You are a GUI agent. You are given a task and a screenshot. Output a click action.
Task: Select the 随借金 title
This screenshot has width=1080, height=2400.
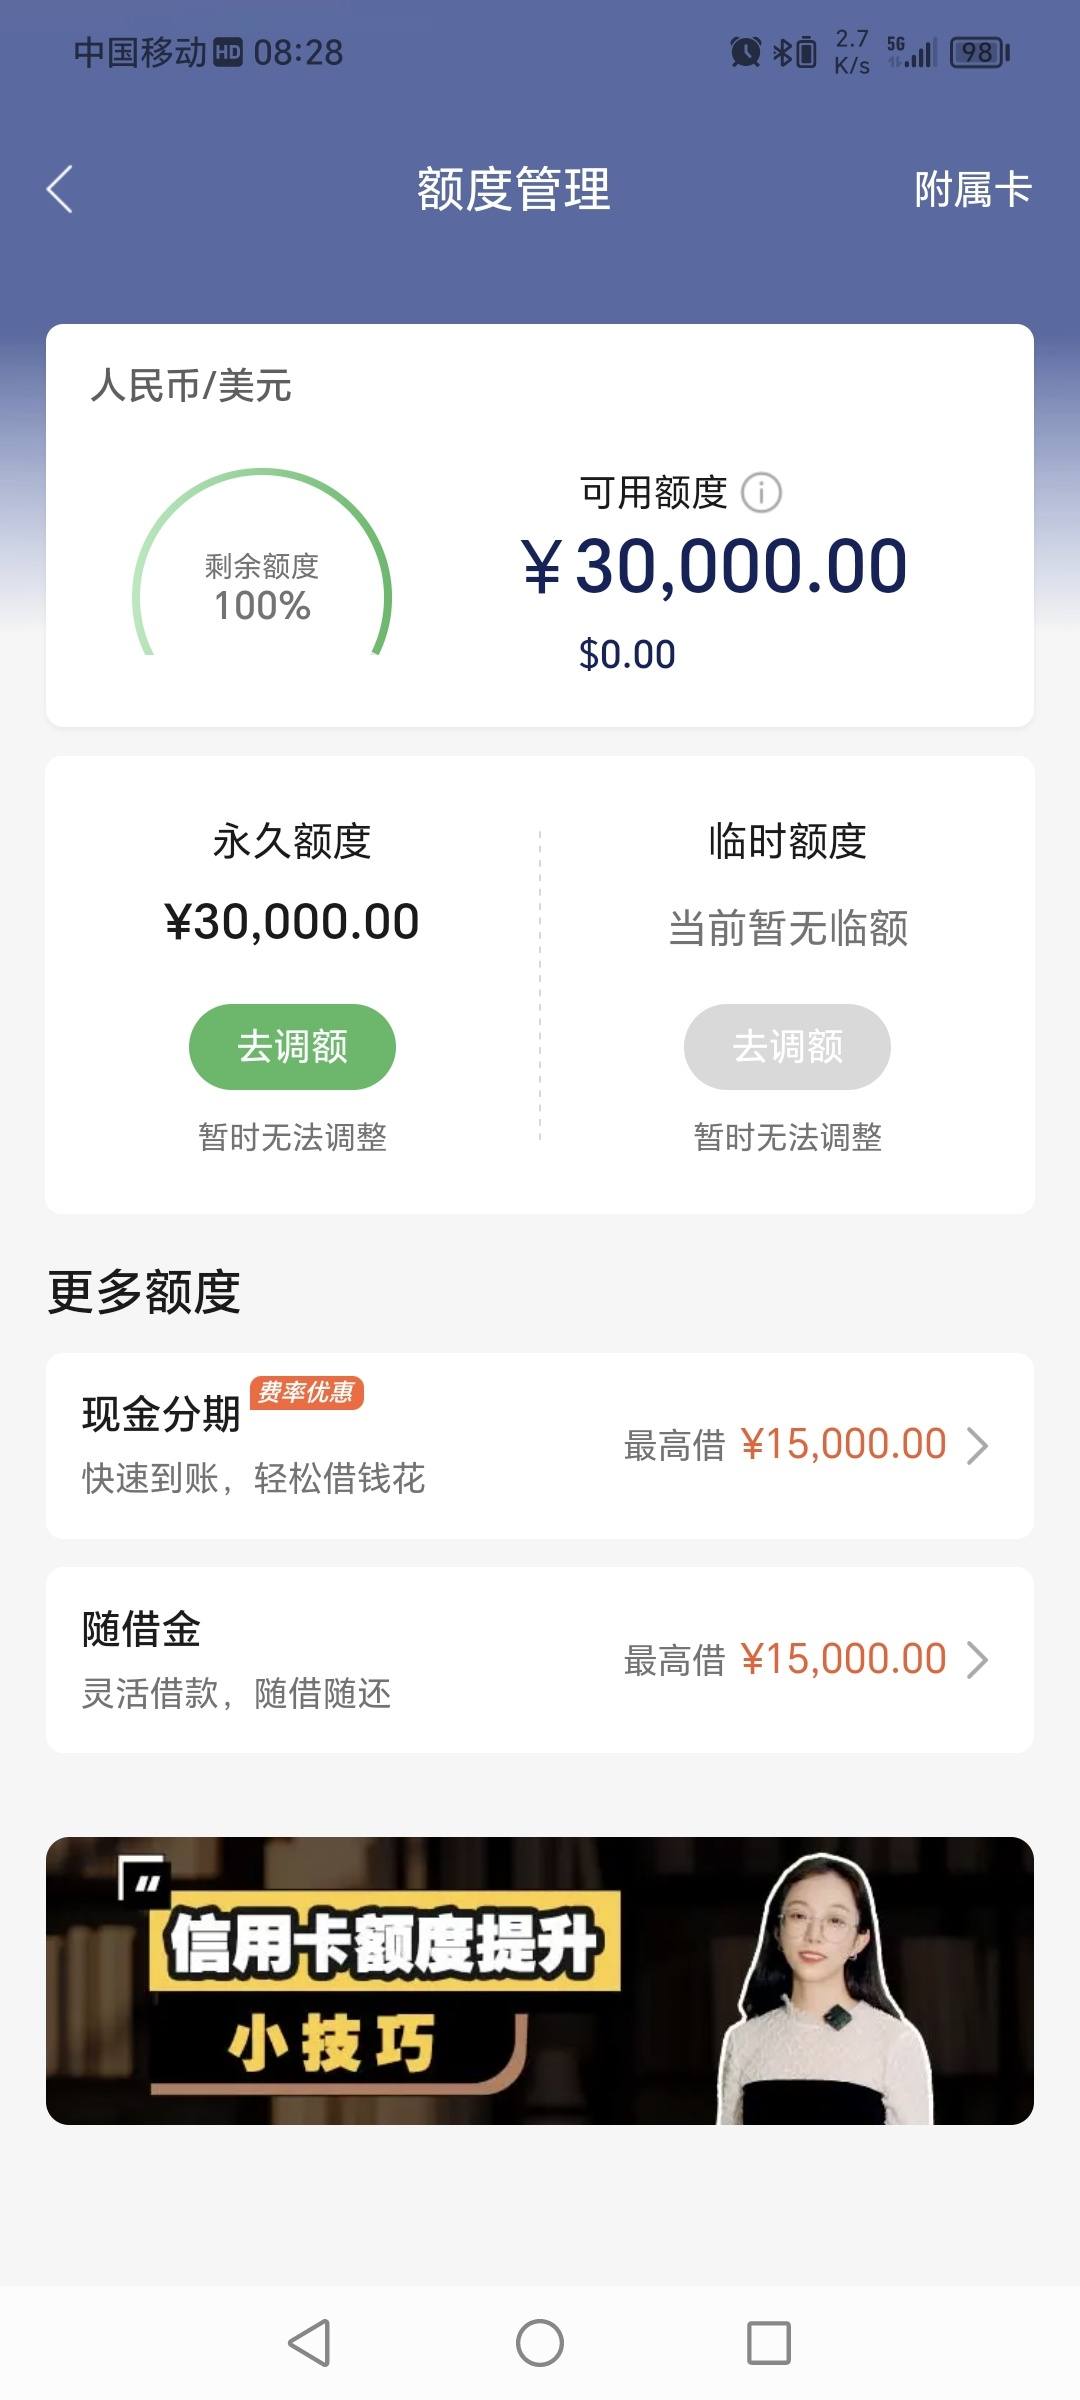[x=141, y=1629]
